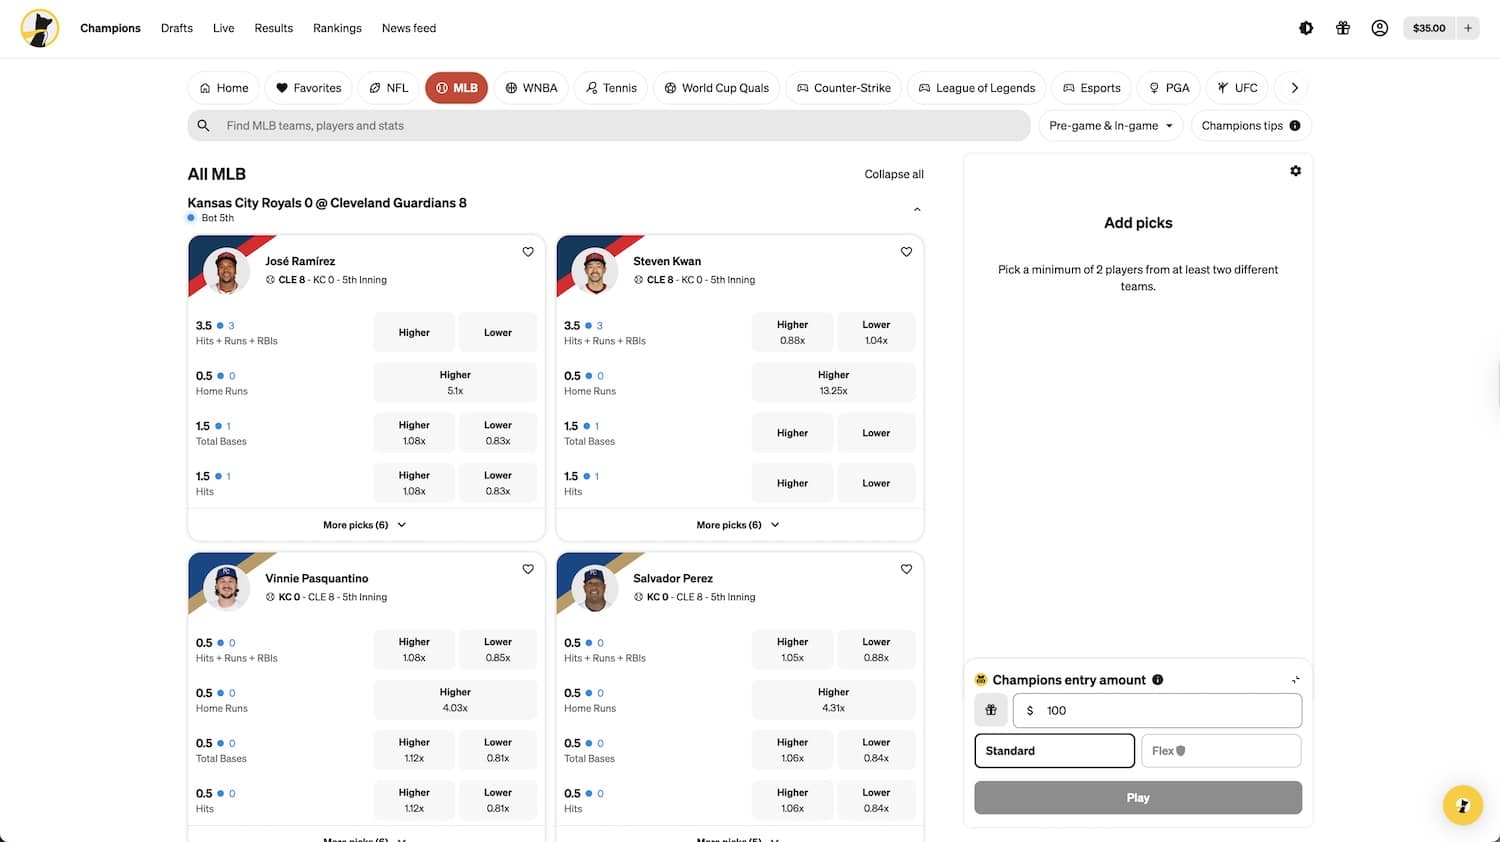This screenshot has height=842, width=1500.
Task: Click Collapse all link
Action: (x=894, y=174)
